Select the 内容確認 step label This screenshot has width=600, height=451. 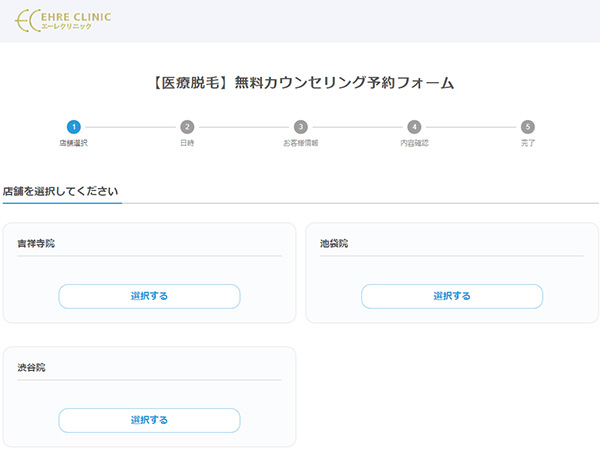[x=414, y=144]
